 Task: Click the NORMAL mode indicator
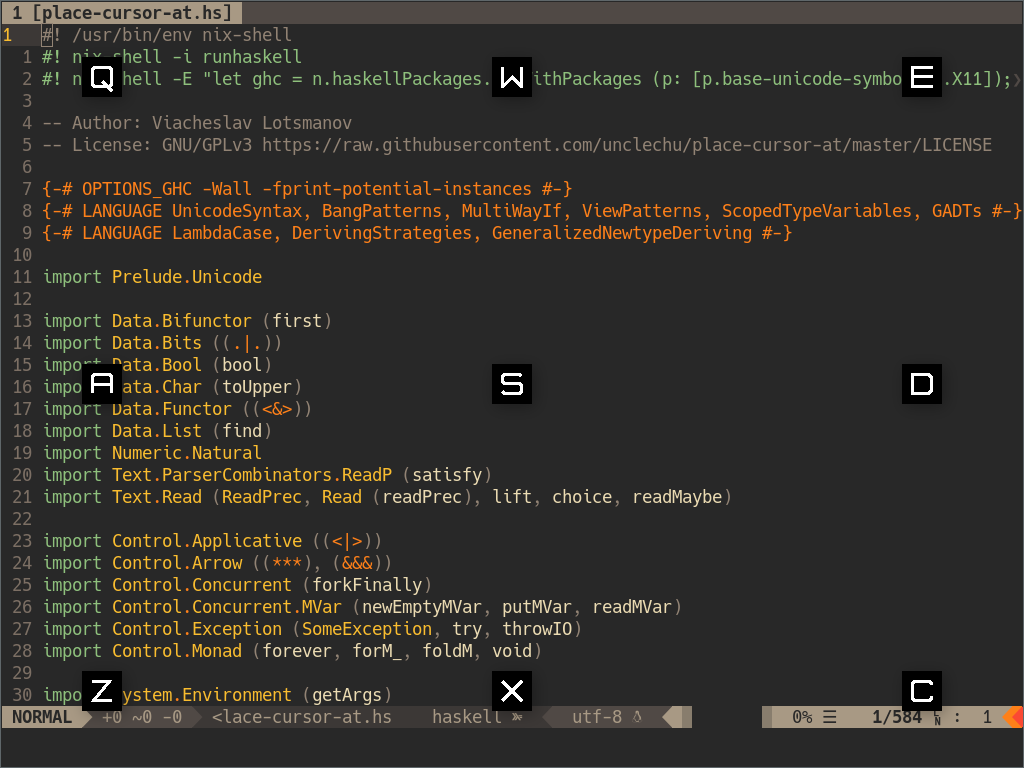42,717
